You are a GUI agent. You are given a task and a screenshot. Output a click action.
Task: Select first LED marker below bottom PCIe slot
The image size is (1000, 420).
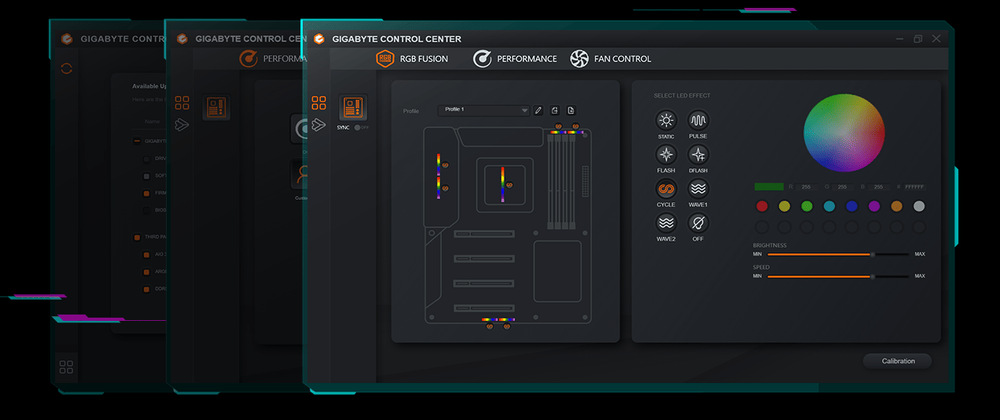coord(489,326)
